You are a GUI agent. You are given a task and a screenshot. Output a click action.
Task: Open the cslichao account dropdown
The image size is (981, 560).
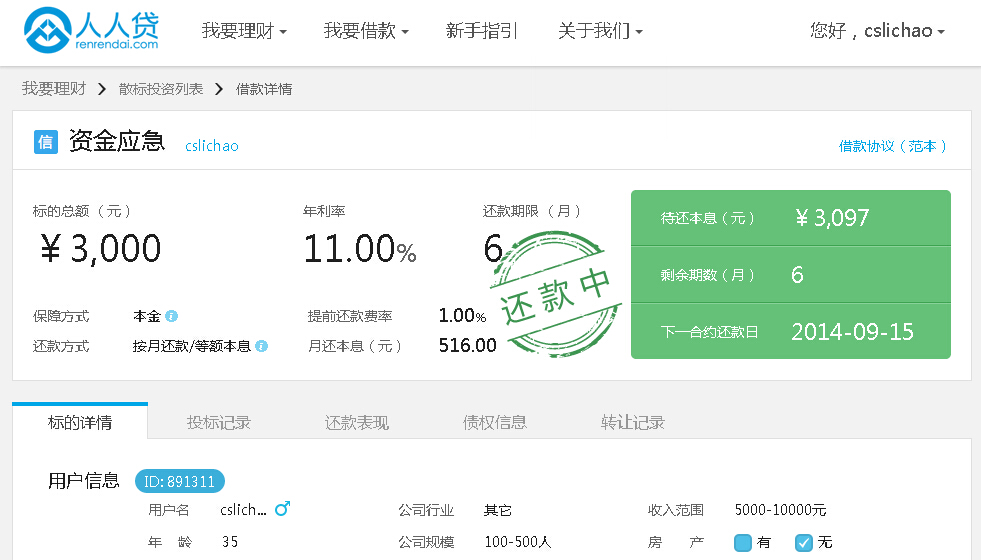[877, 31]
